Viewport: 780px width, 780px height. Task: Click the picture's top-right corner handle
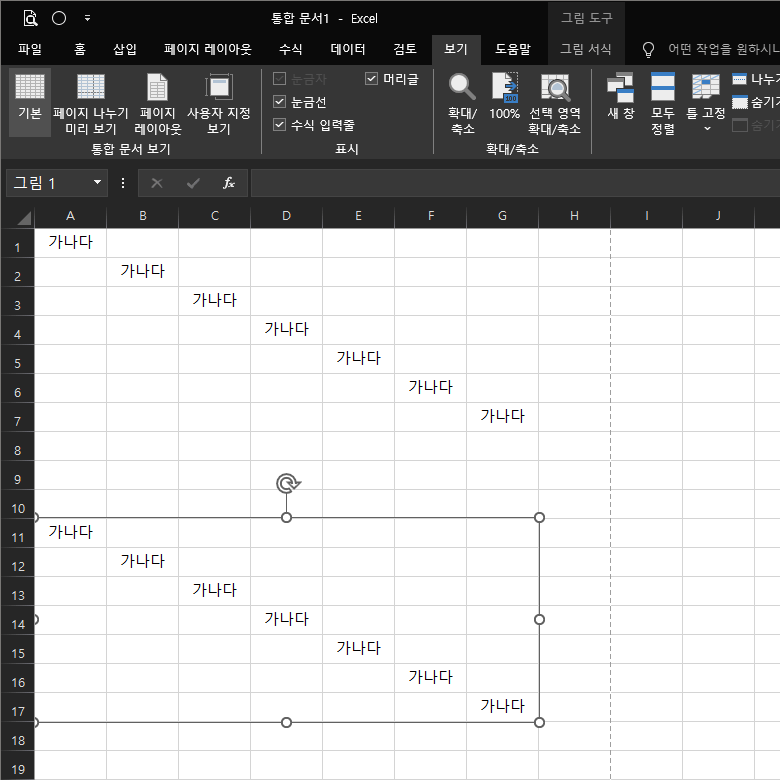tap(539, 517)
